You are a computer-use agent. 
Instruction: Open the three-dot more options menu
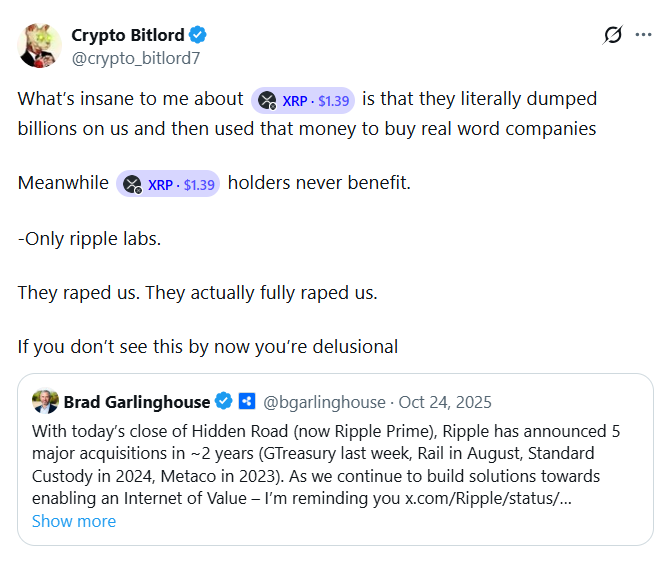[643, 35]
